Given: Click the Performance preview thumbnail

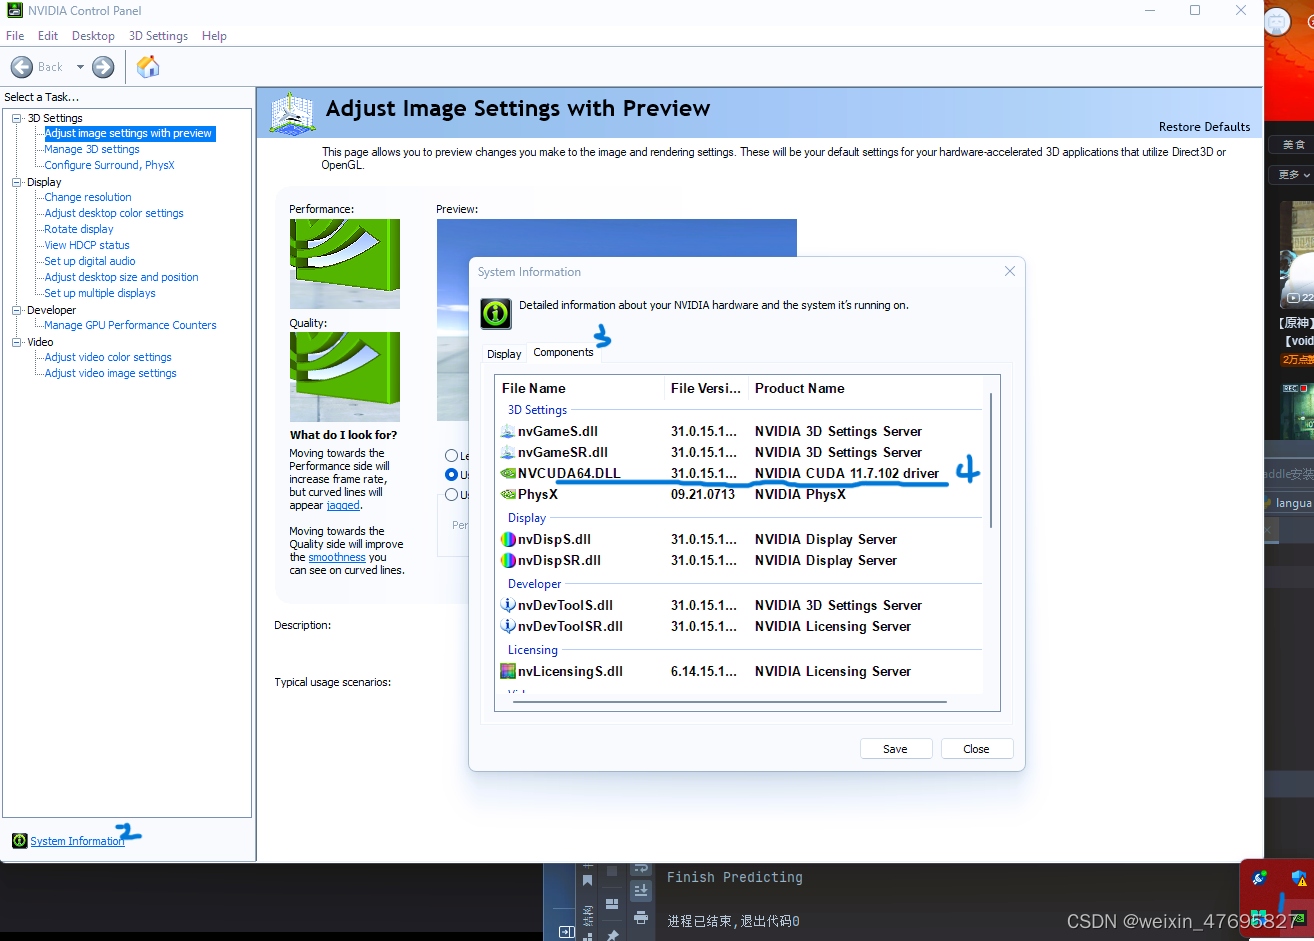Looking at the screenshot, I should point(345,264).
